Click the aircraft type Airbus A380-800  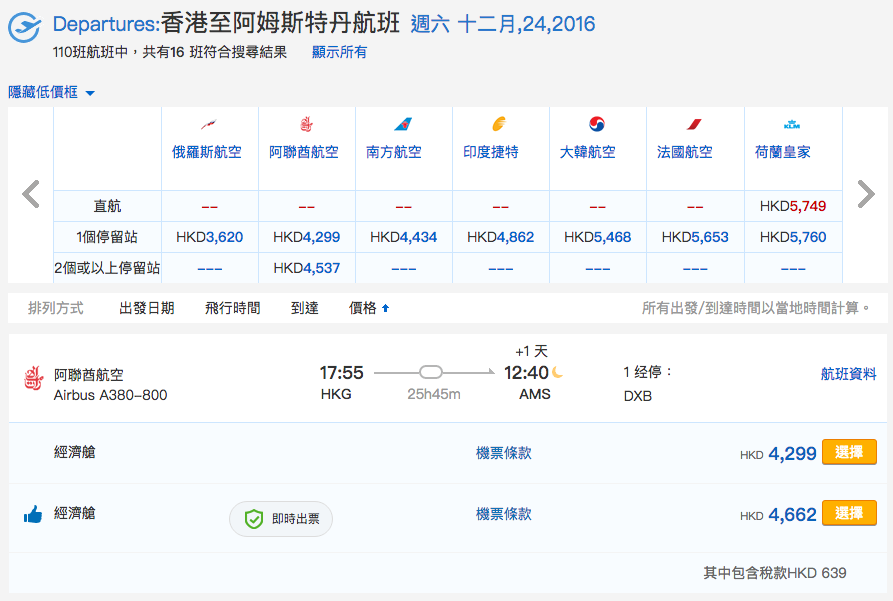(110, 395)
